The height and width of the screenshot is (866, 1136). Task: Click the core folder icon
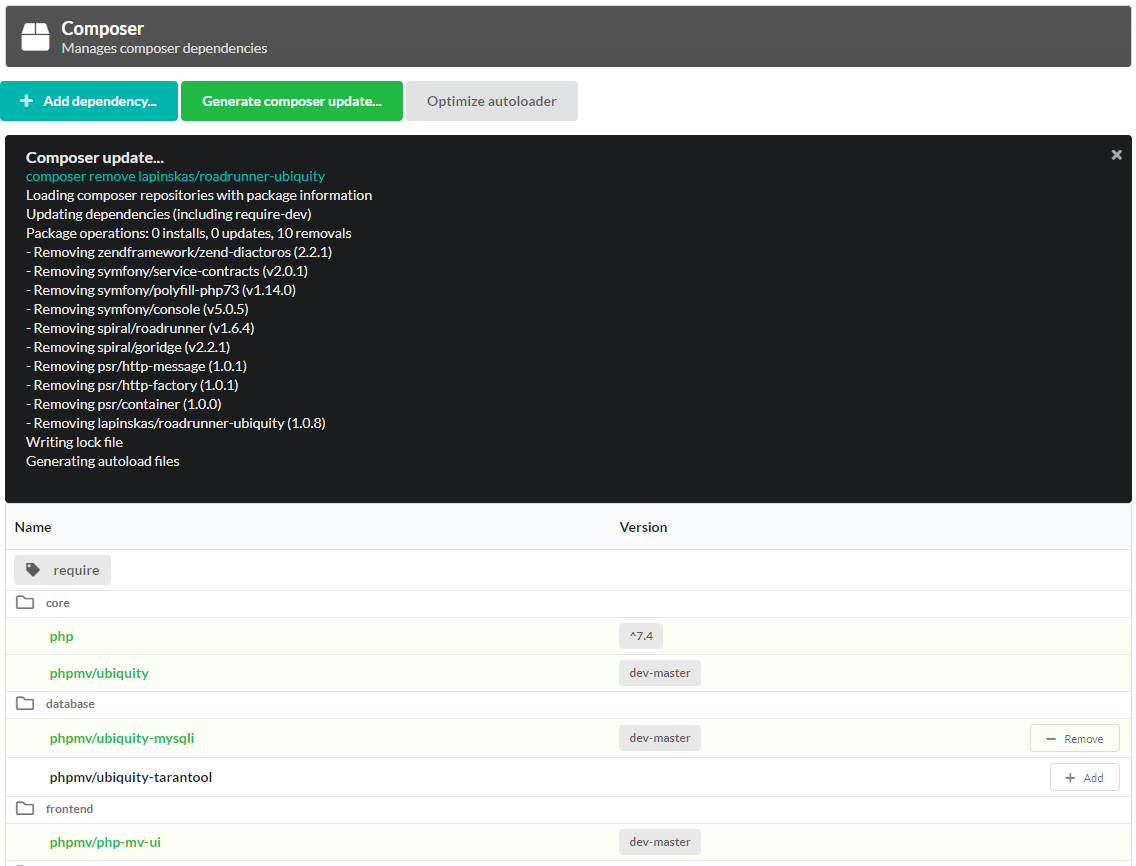pyautogui.click(x=25, y=602)
